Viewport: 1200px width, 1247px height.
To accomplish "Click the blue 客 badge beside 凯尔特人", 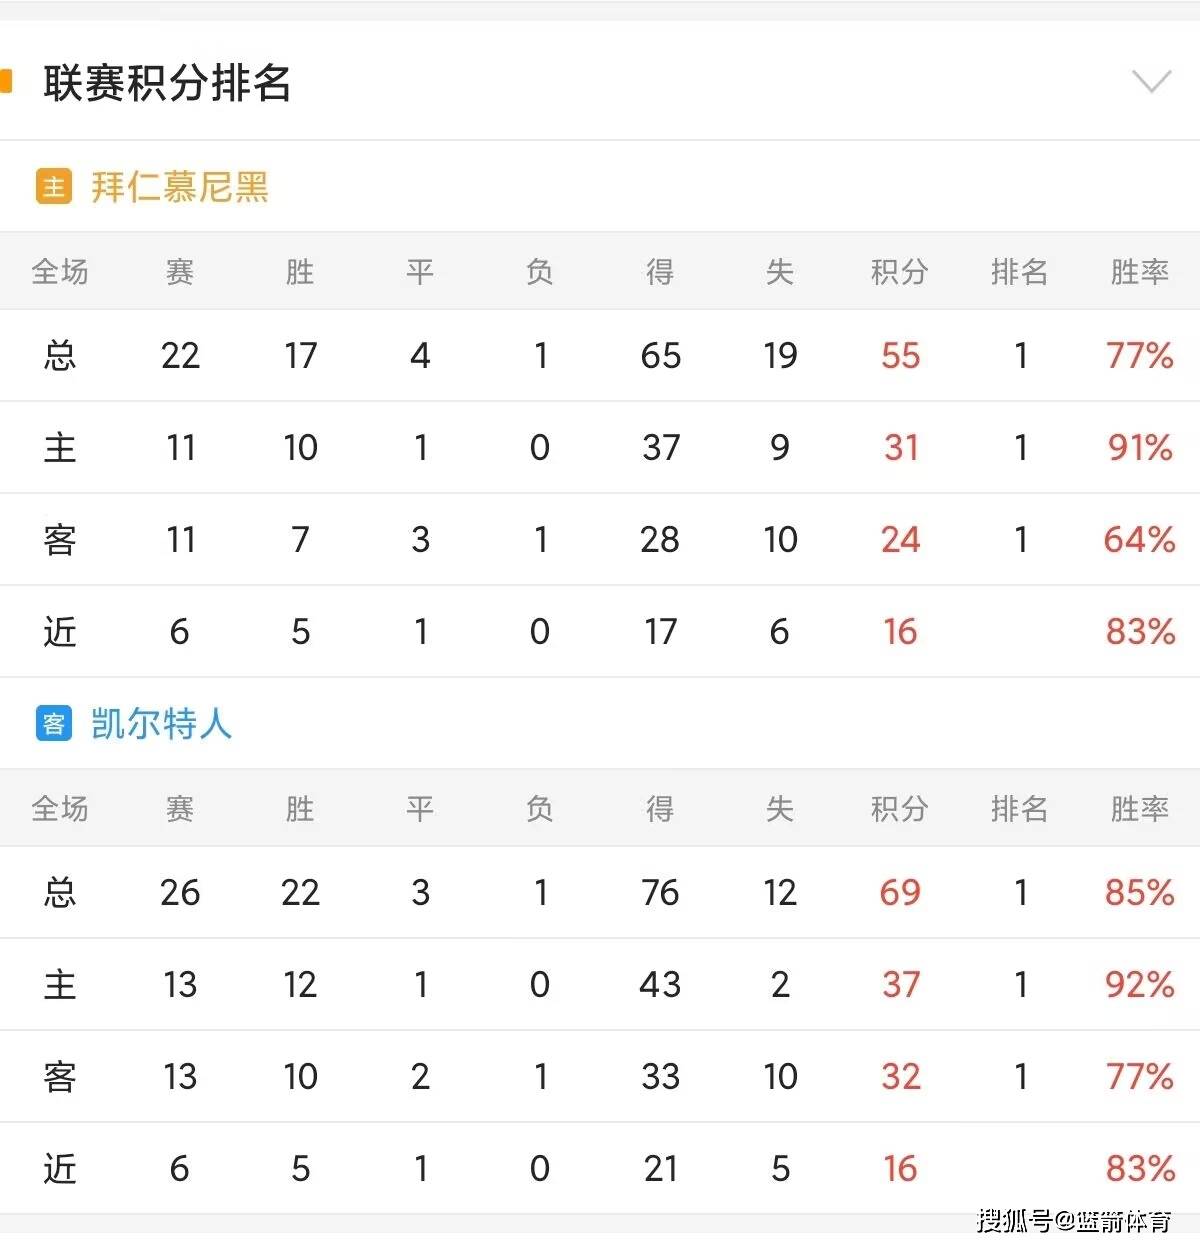I will (x=55, y=724).
